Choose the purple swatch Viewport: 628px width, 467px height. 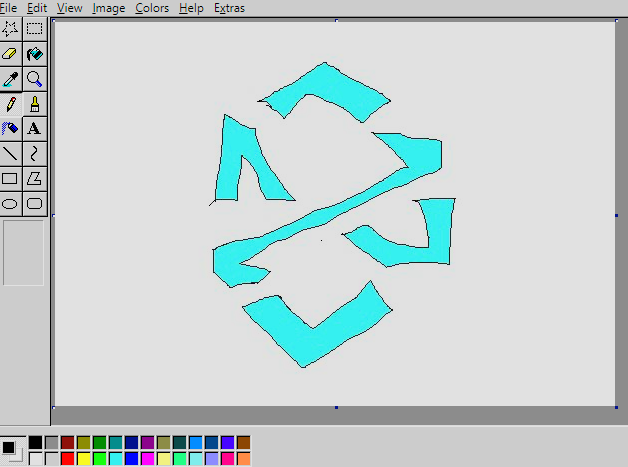click(147, 443)
